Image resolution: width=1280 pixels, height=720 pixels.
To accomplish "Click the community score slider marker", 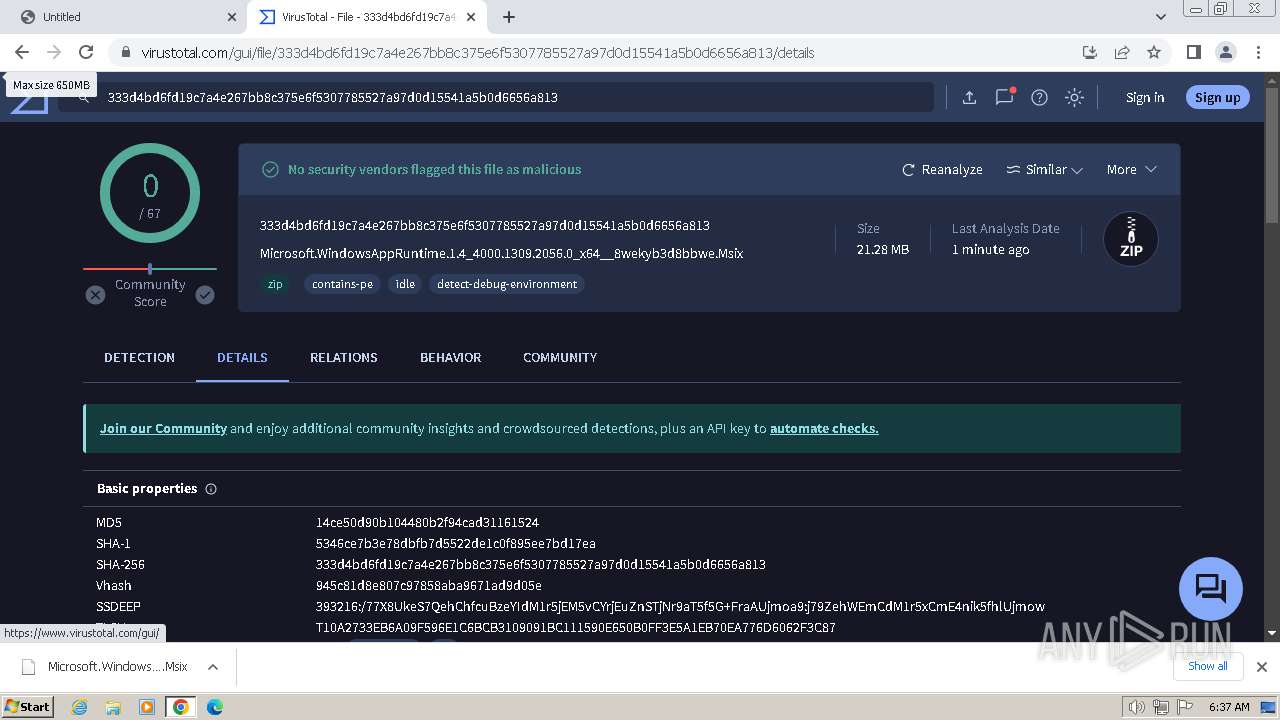I will (150, 269).
